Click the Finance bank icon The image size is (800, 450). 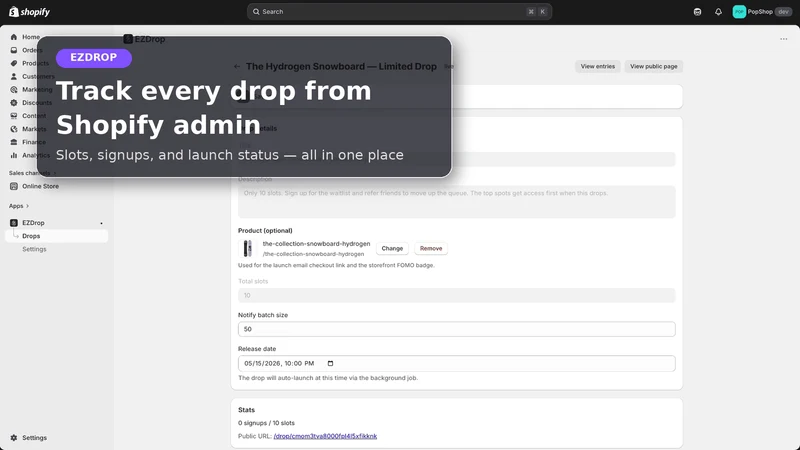(14, 142)
